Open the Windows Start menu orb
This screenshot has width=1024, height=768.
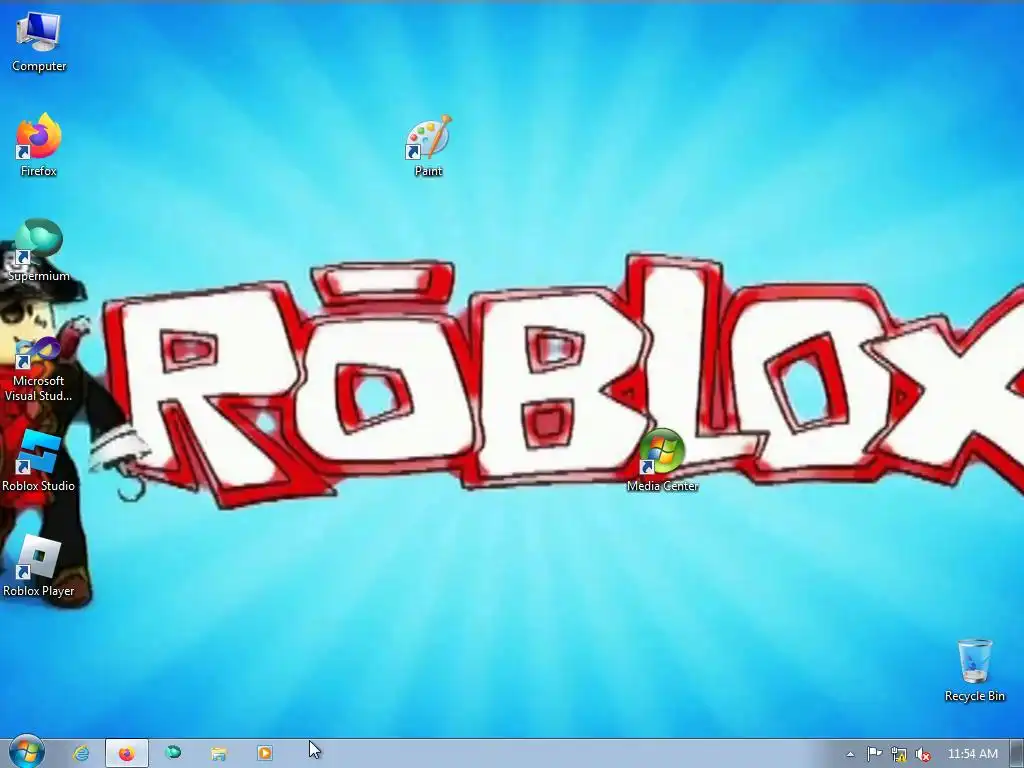25,752
